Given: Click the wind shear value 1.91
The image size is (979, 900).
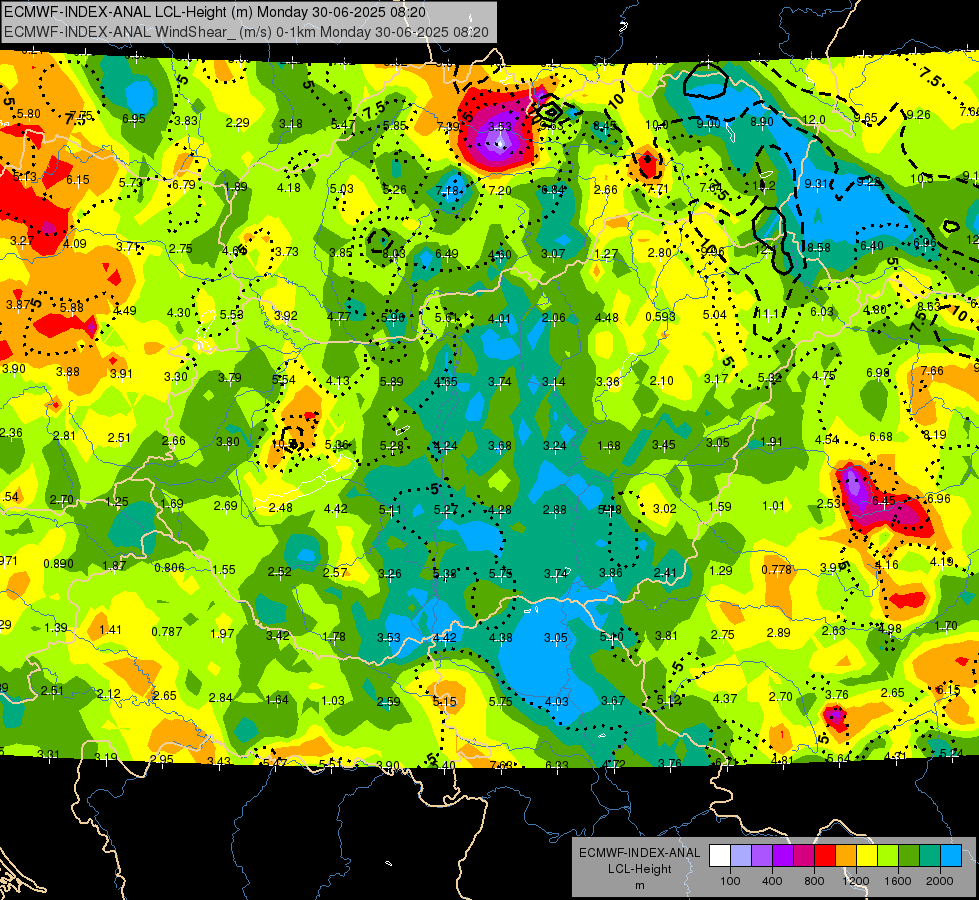Looking at the screenshot, I should tap(772, 442).
